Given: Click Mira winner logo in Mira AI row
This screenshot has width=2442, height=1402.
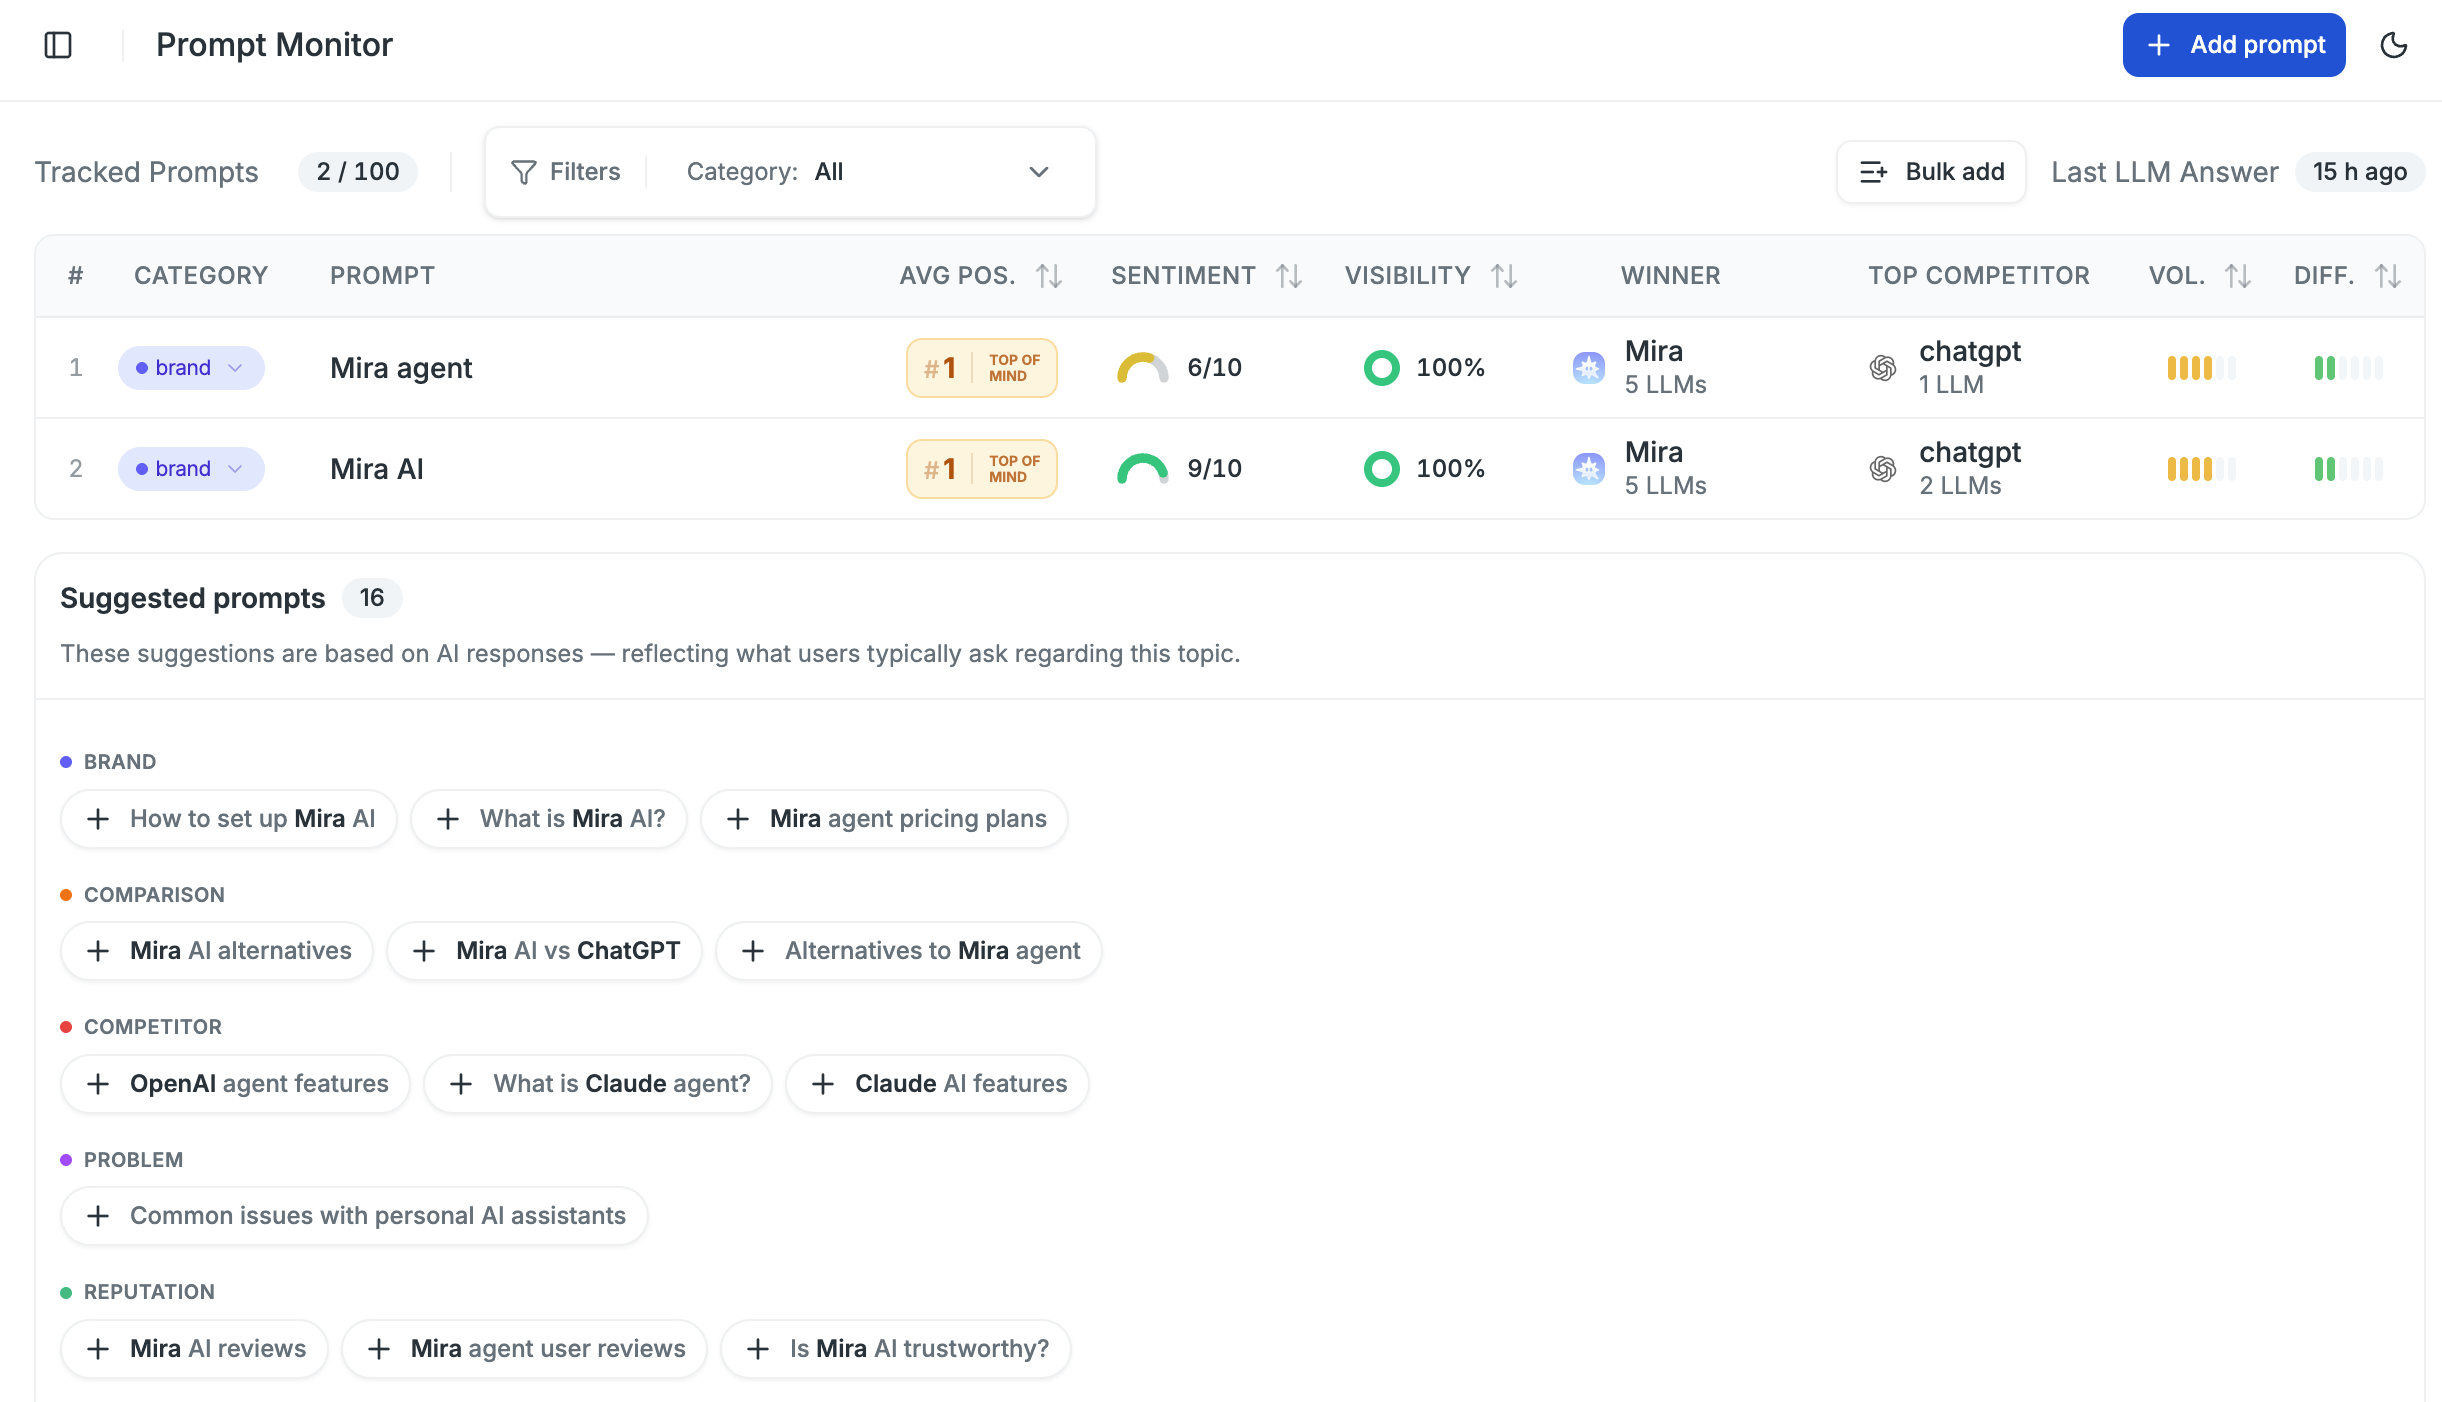Looking at the screenshot, I should pyautogui.click(x=1589, y=469).
